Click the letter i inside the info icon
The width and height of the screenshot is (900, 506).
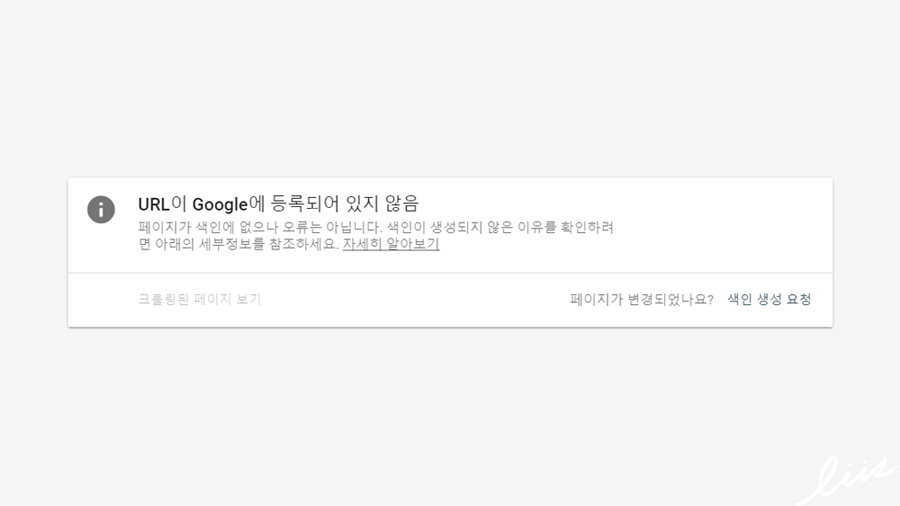pos(101,209)
